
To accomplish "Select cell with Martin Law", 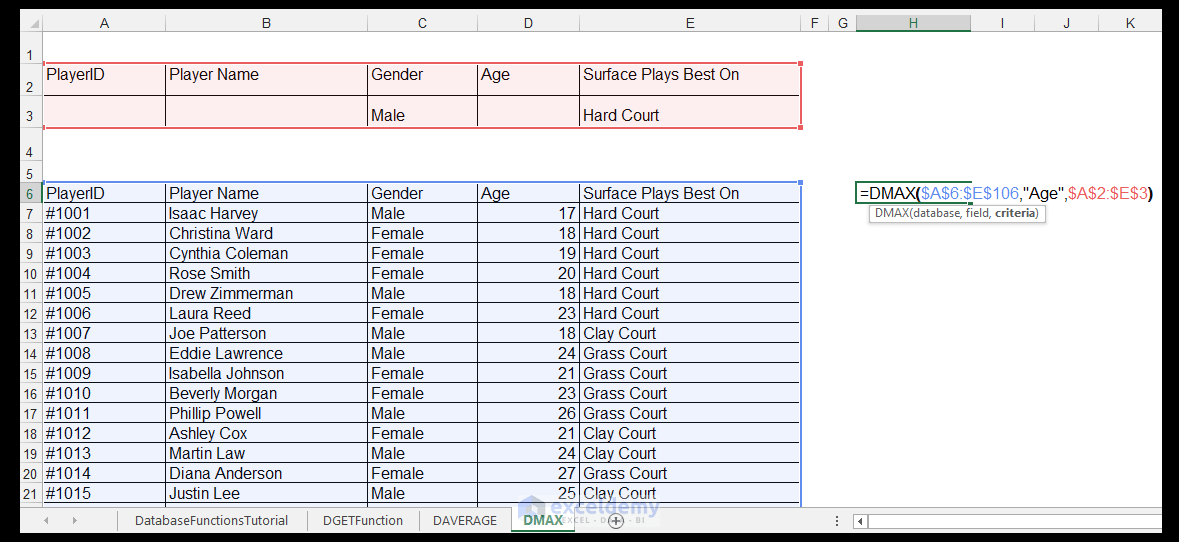I will pyautogui.click(x=266, y=453).
